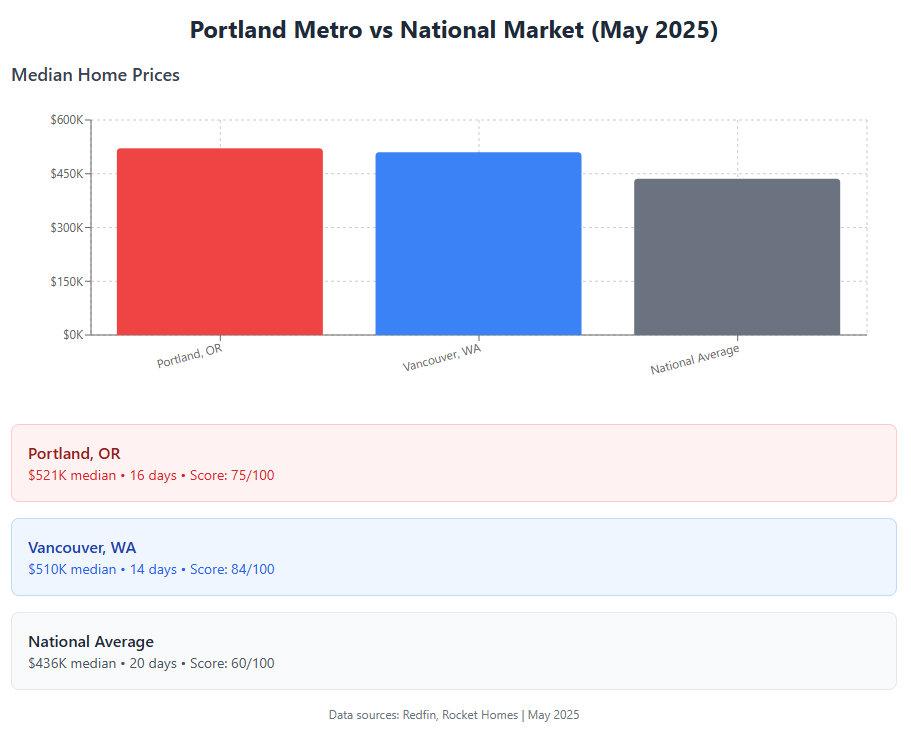Select the National Average axis label
The width and height of the screenshot is (911, 735).
coord(695,359)
